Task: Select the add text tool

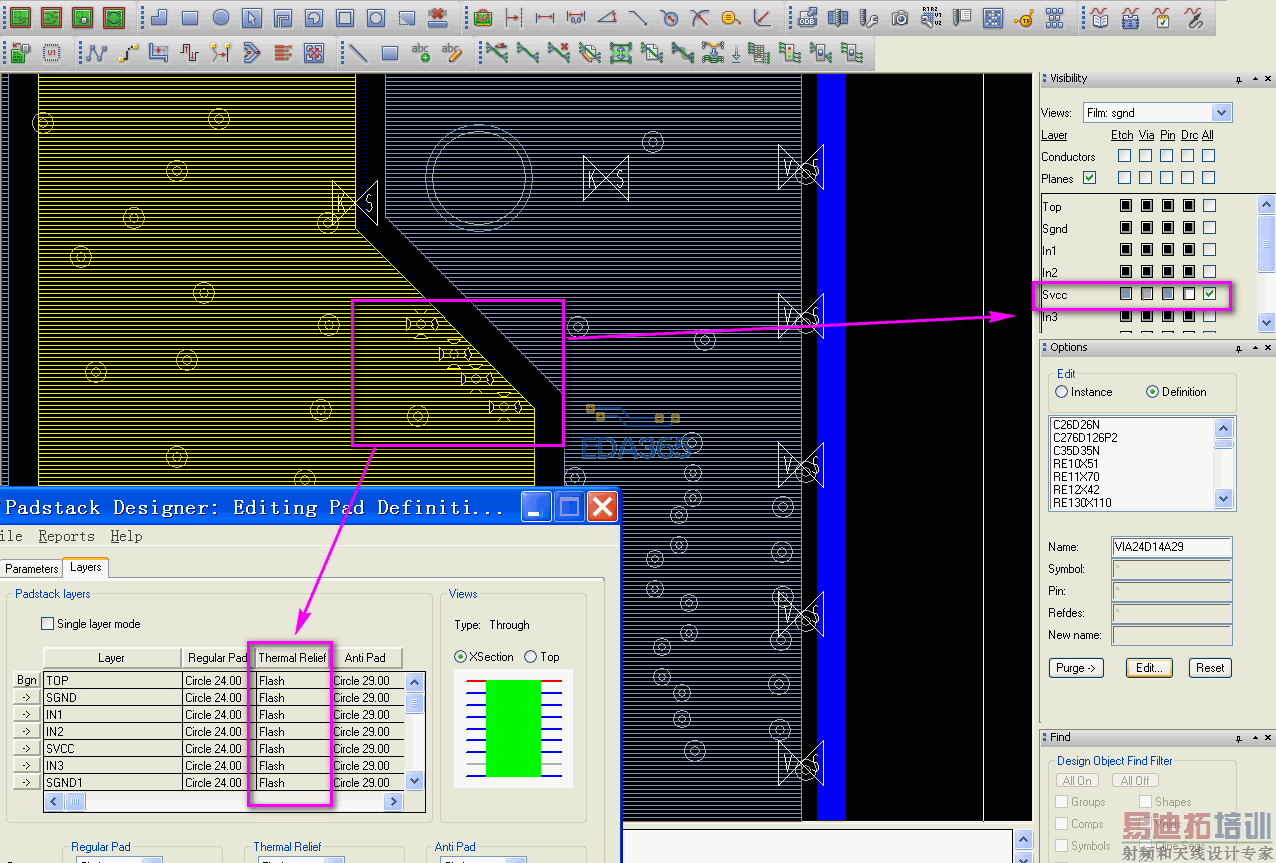Action: (421, 53)
